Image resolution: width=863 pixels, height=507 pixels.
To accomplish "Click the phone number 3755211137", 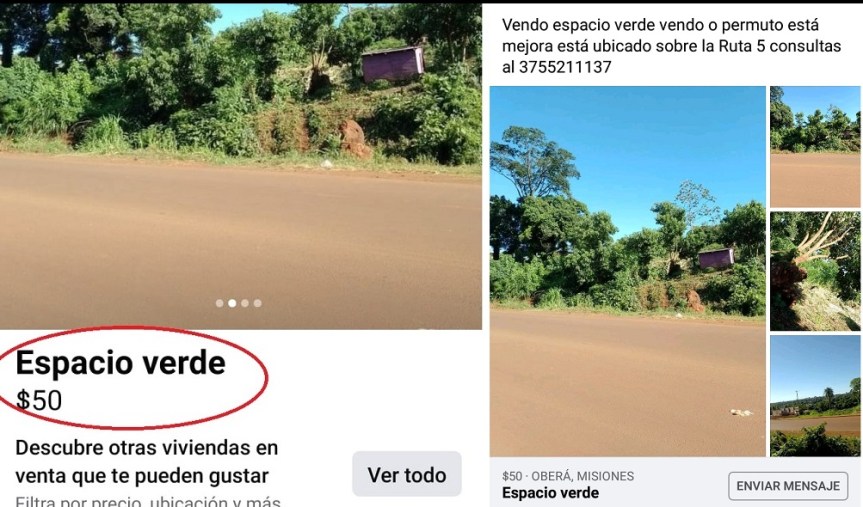I will [565, 67].
